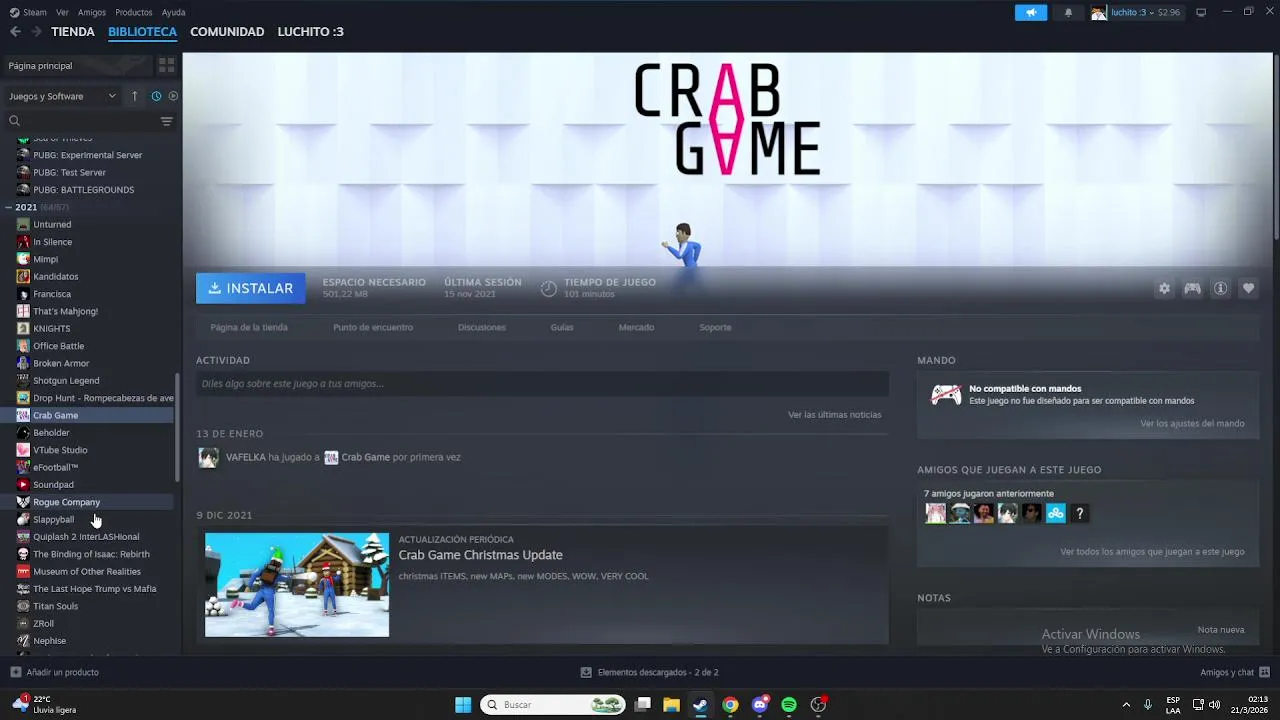This screenshot has width=1280, height=720.
Task: Open Windows Start button on taskbar
Action: pos(463,705)
